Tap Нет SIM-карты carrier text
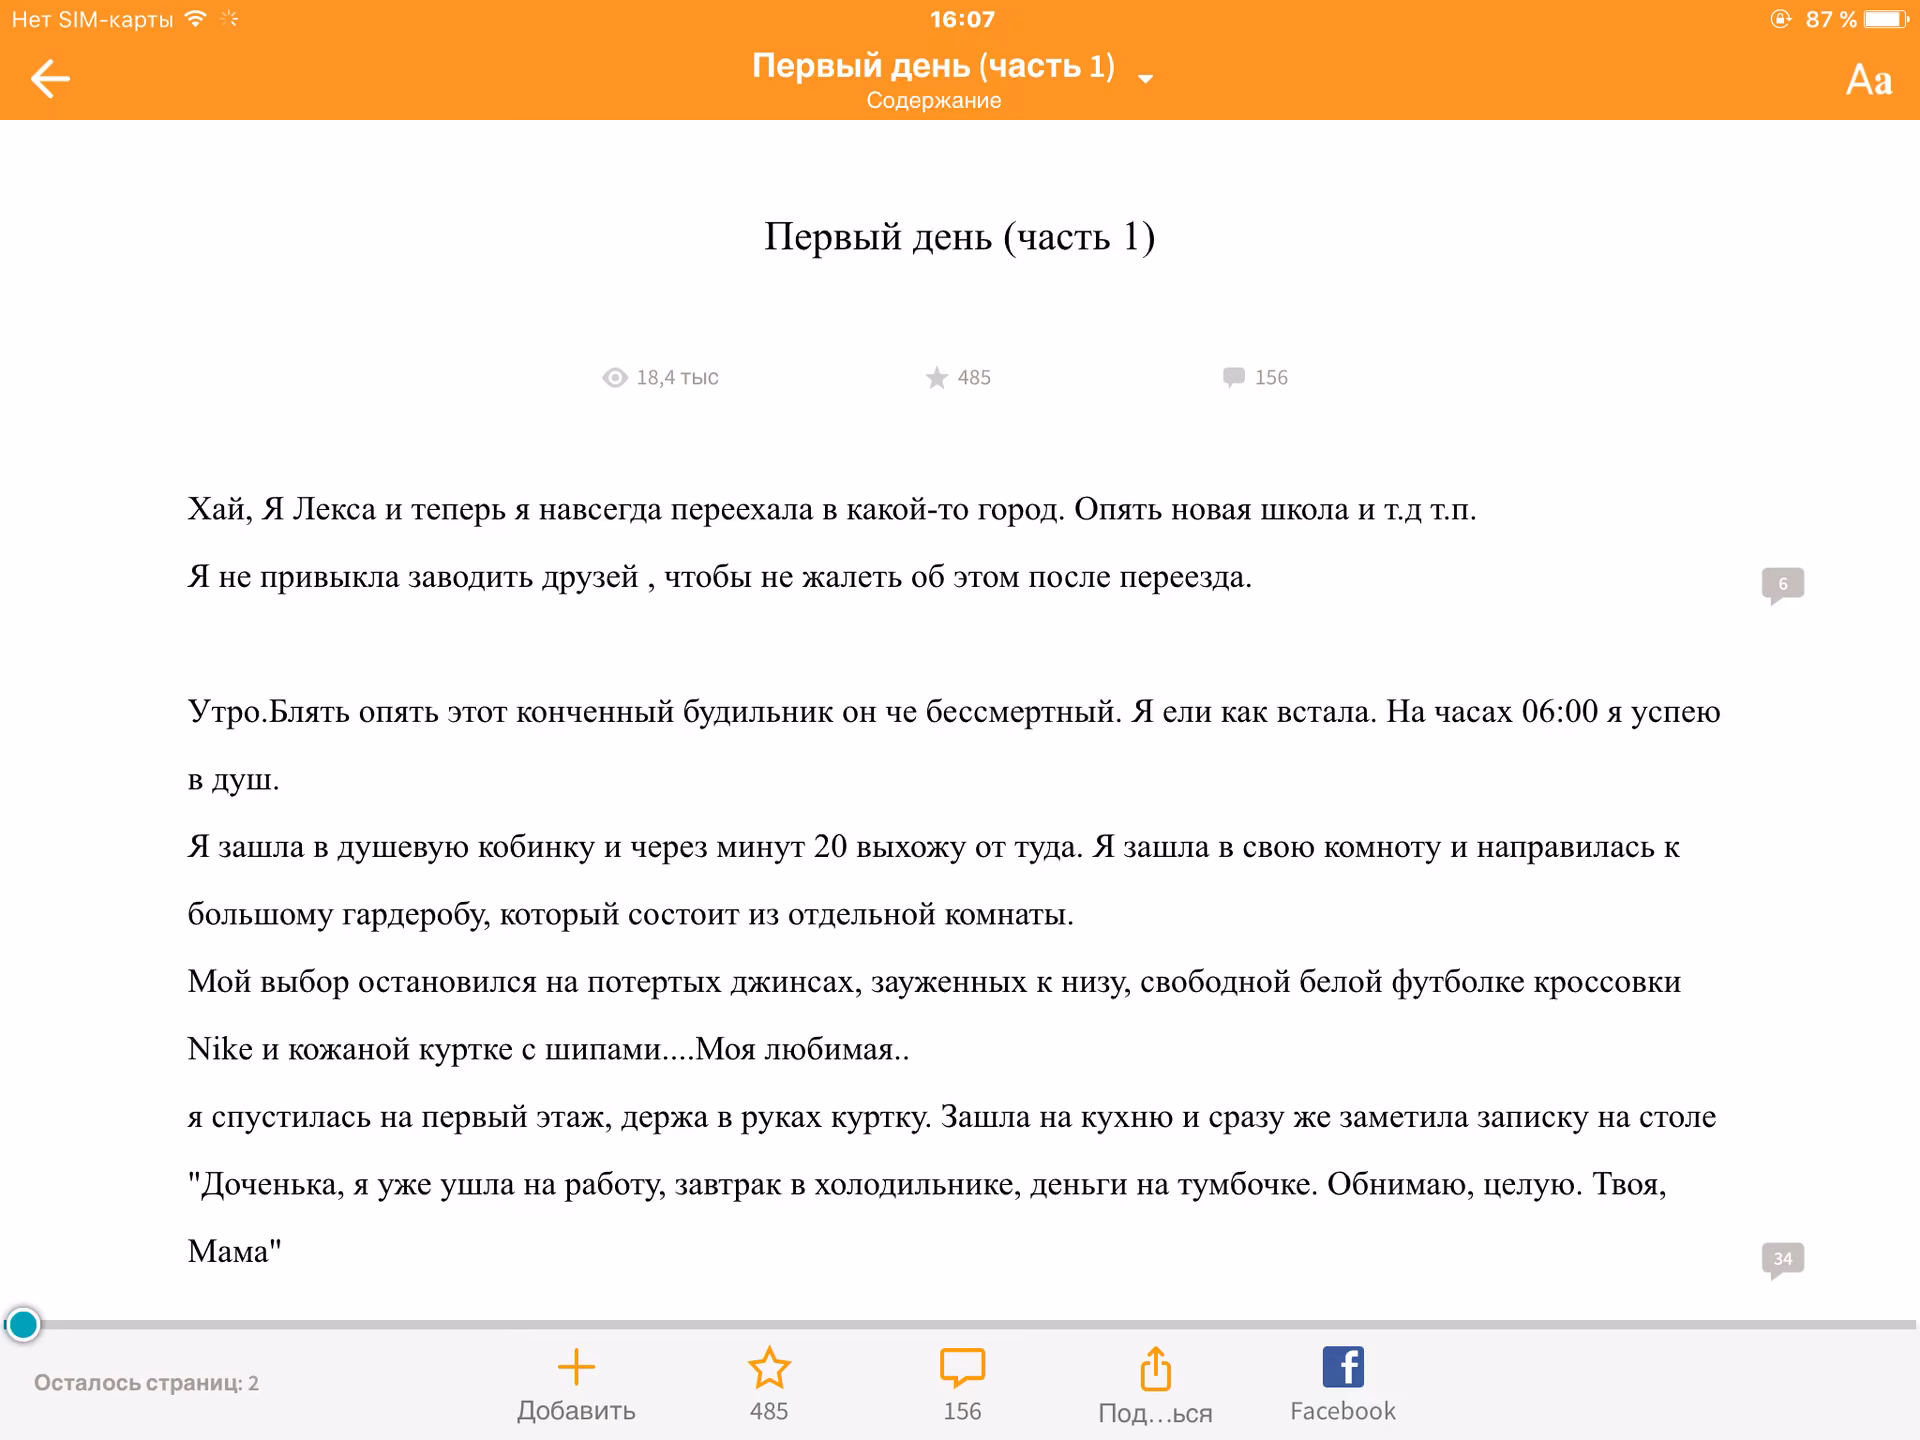 click(92, 19)
